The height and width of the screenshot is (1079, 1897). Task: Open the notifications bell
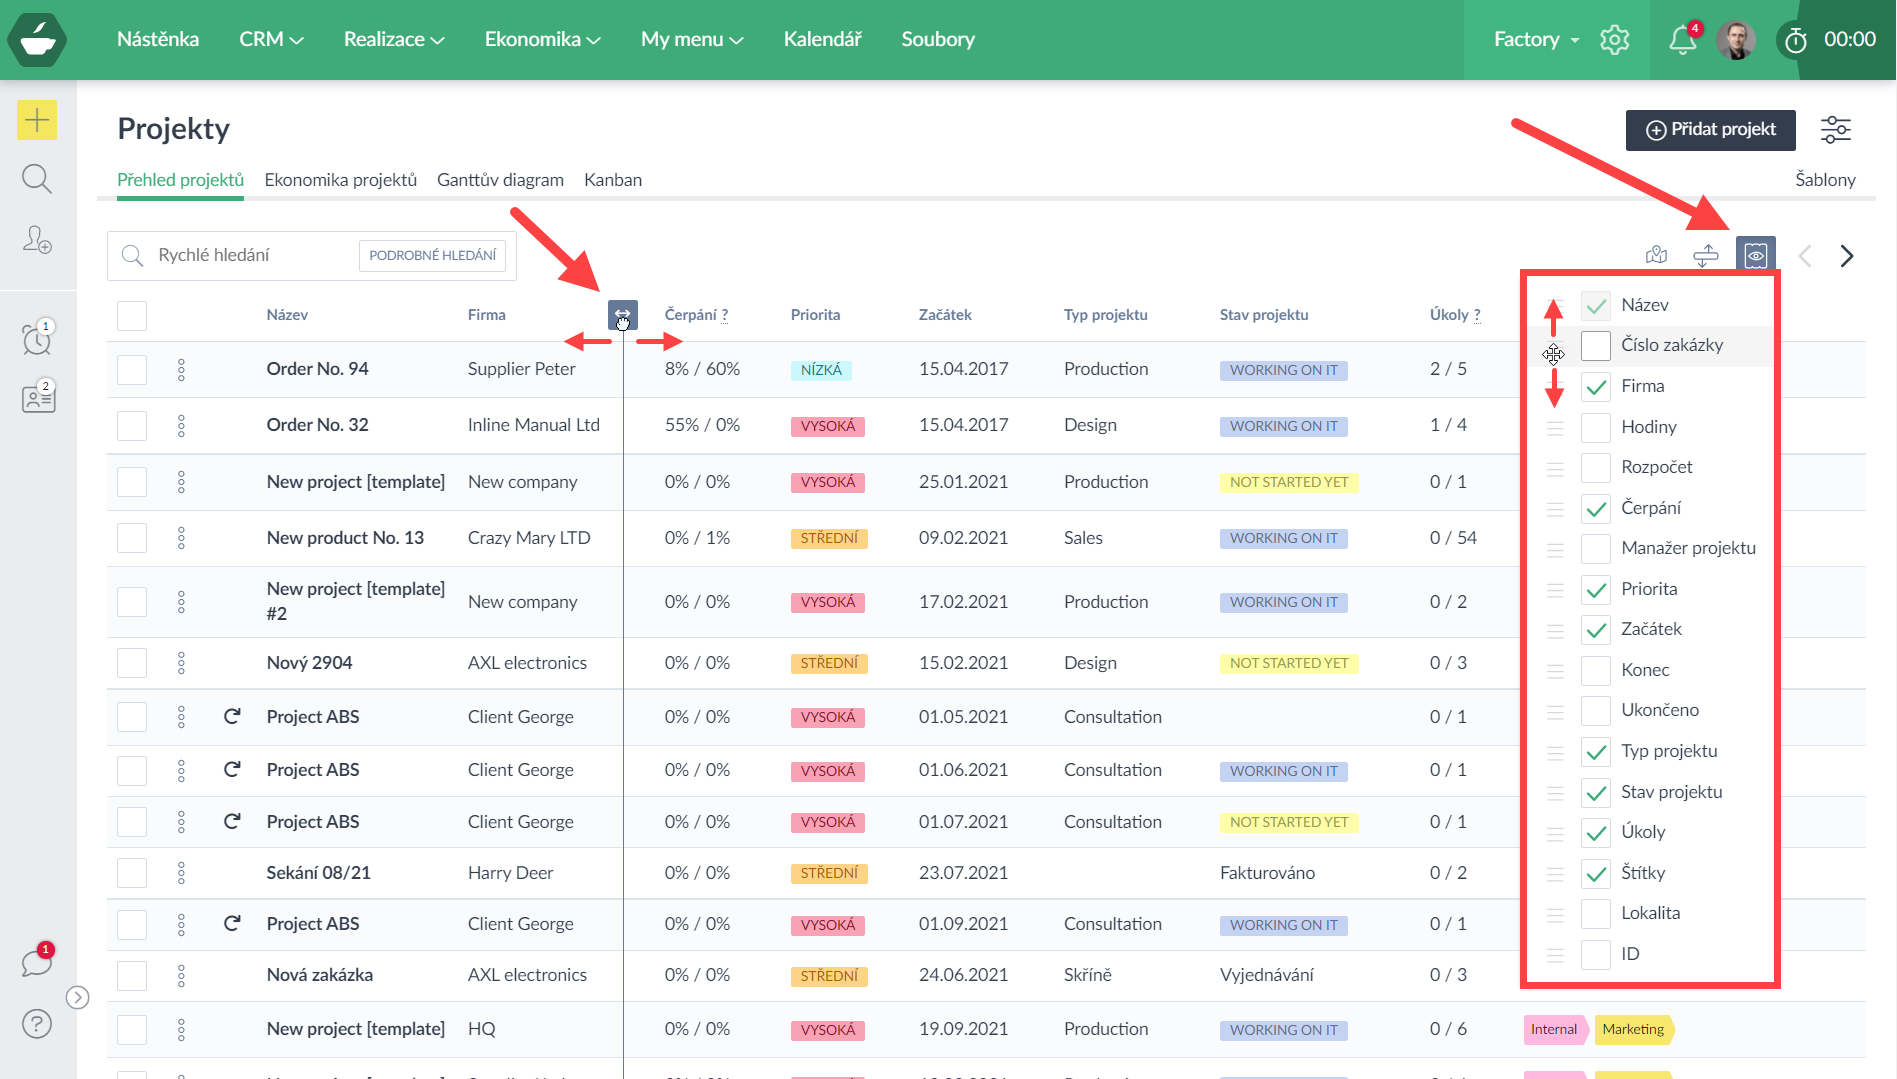pos(1683,40)
